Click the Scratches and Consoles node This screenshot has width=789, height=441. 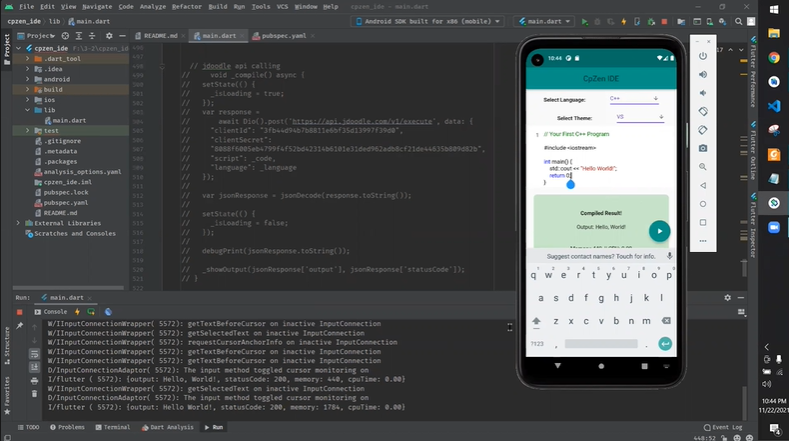click(70, 234)
